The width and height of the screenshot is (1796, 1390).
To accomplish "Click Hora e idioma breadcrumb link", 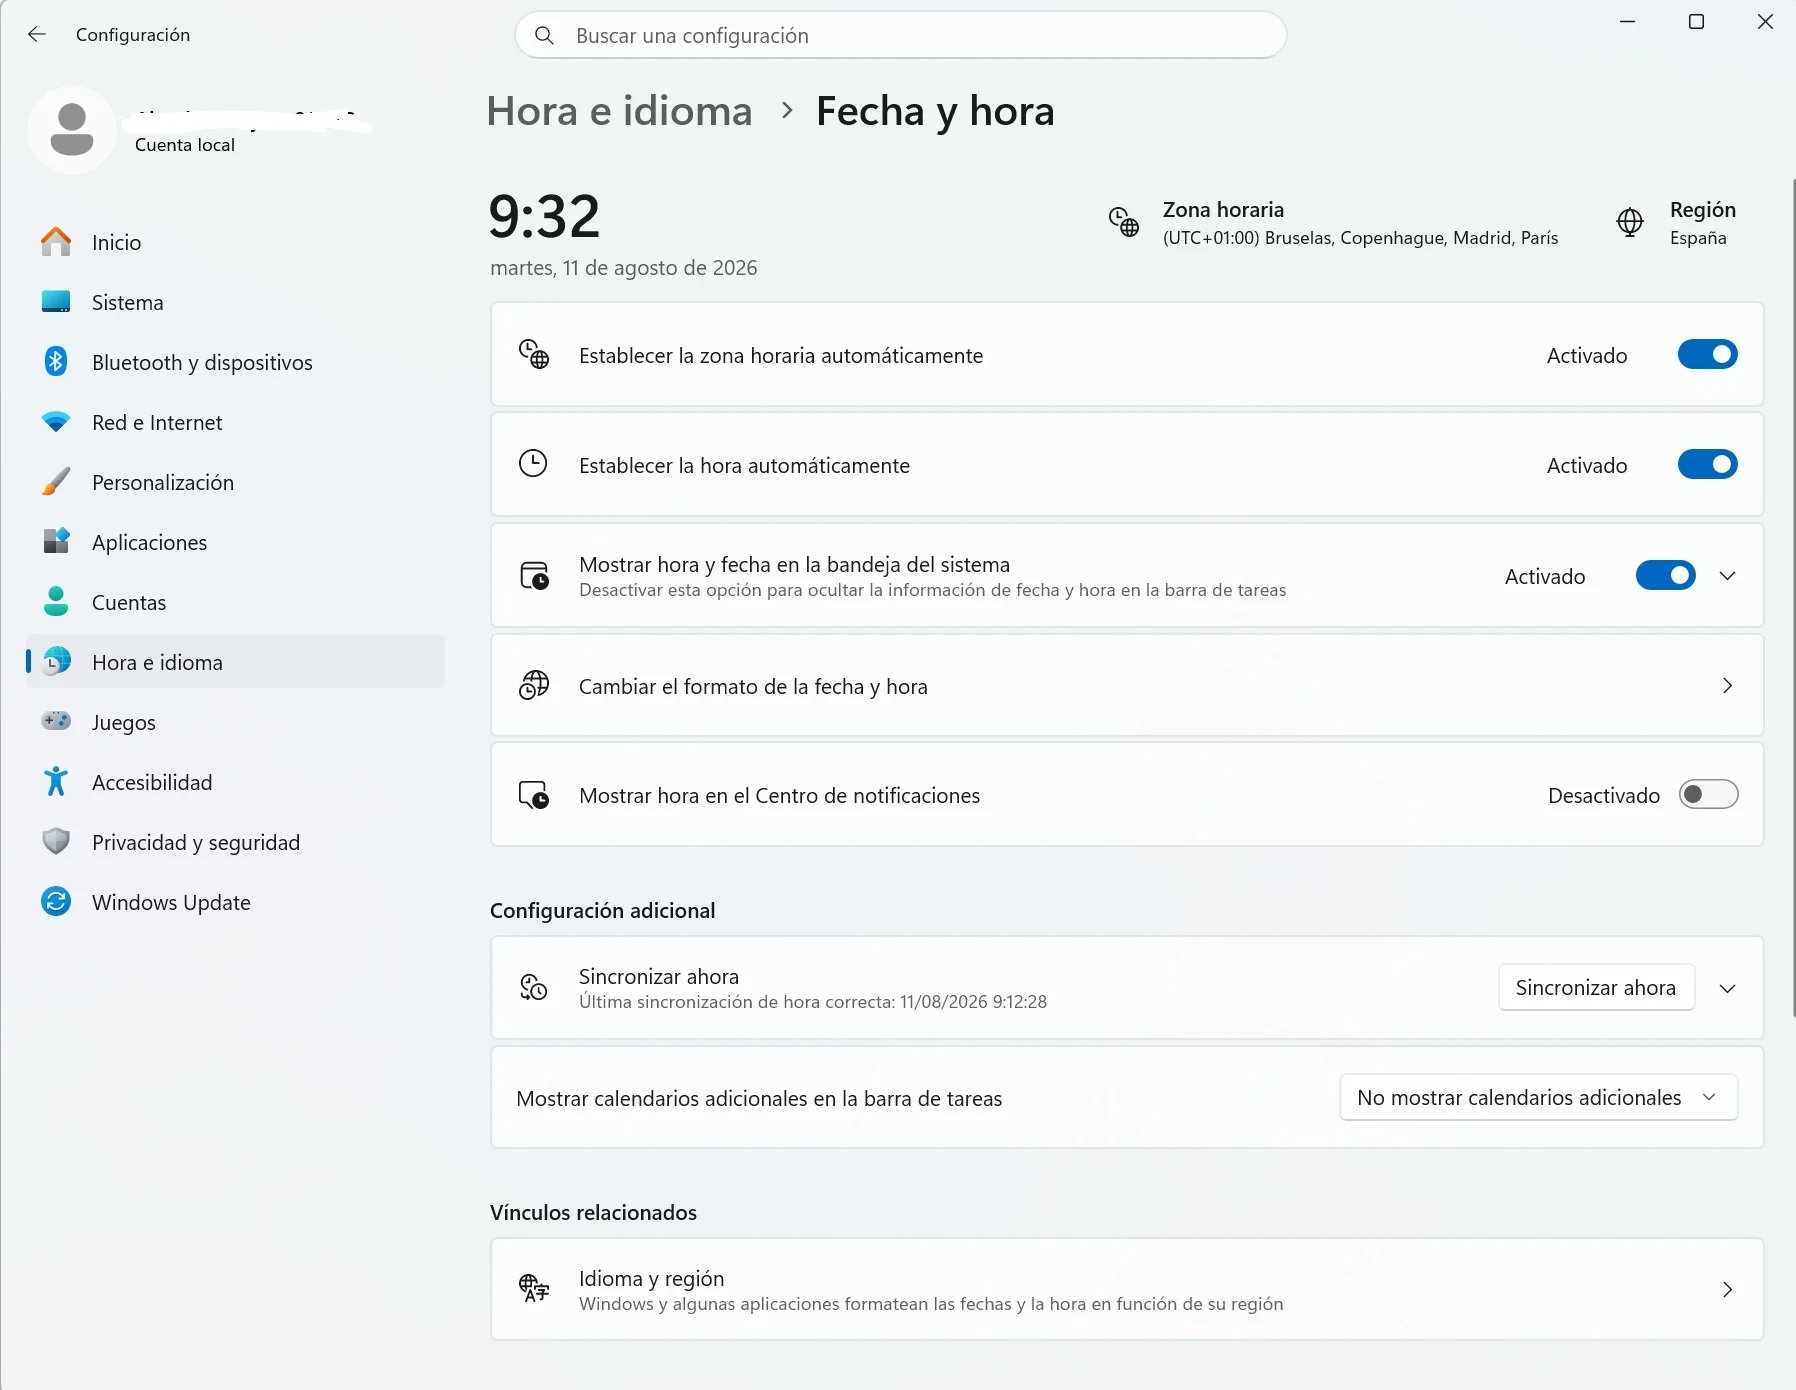I will pyautogui.click(x=619, y=111).
